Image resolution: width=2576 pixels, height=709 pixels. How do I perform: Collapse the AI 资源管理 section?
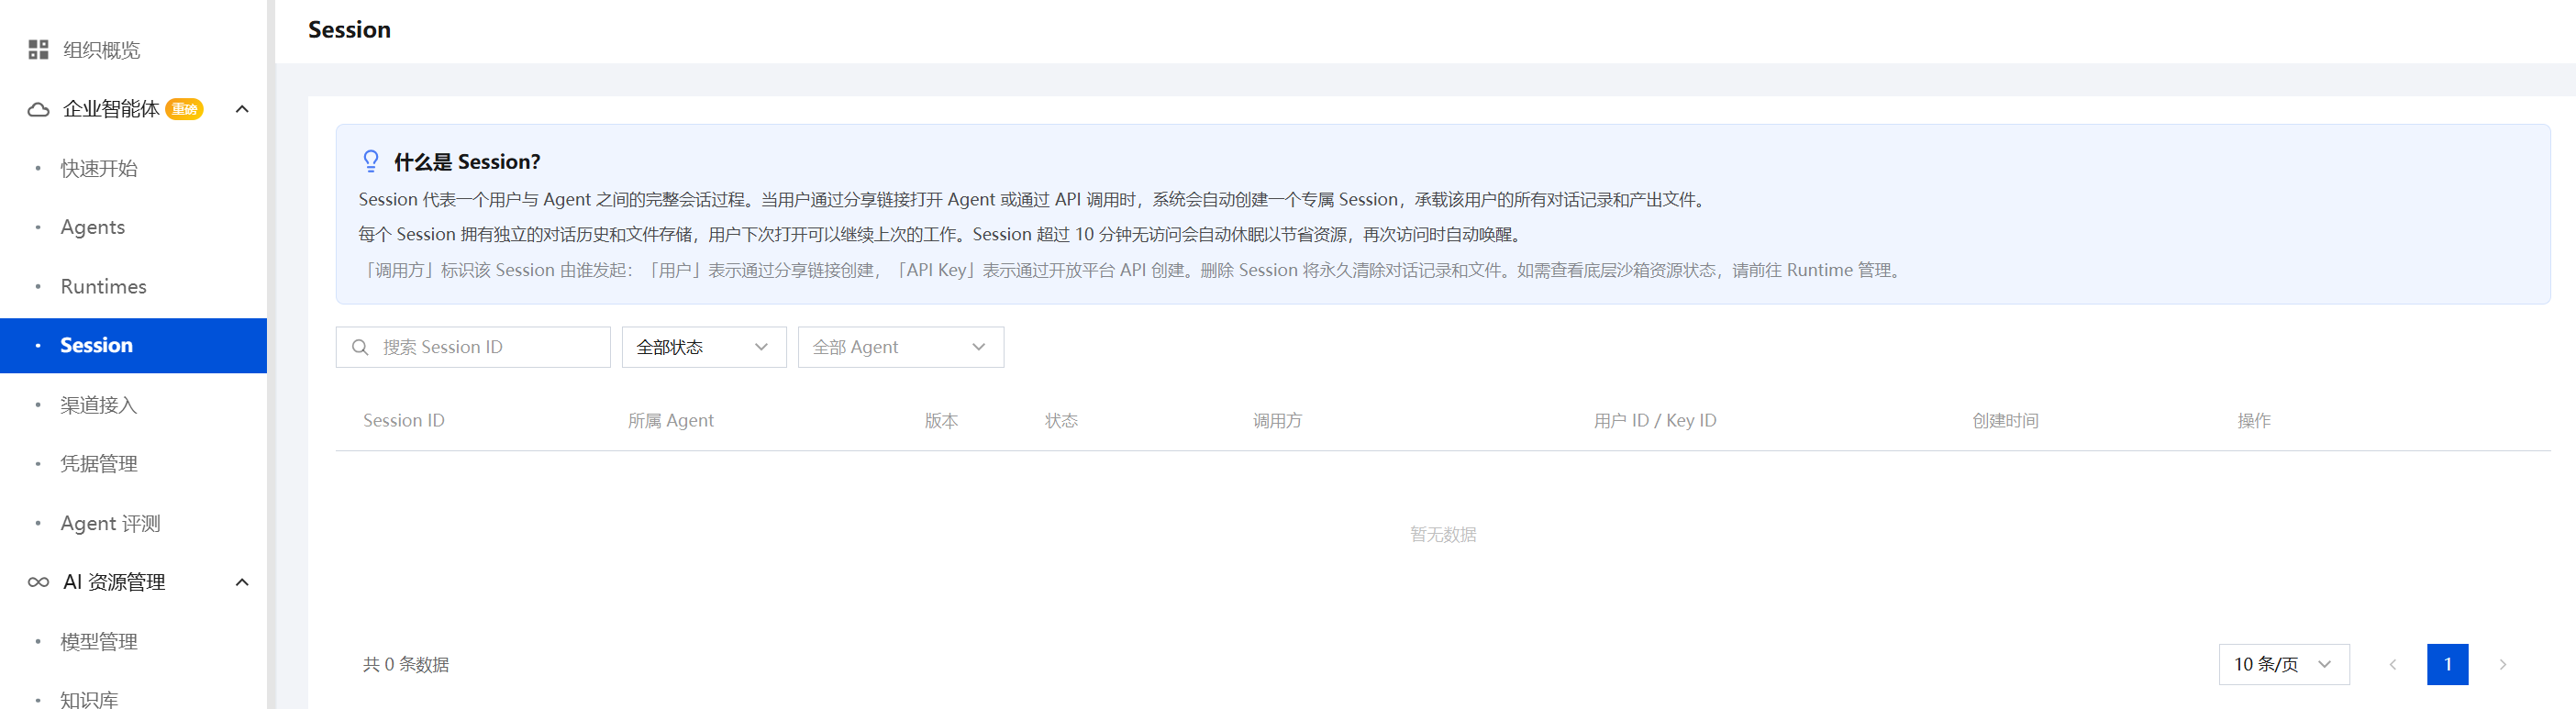242,582
